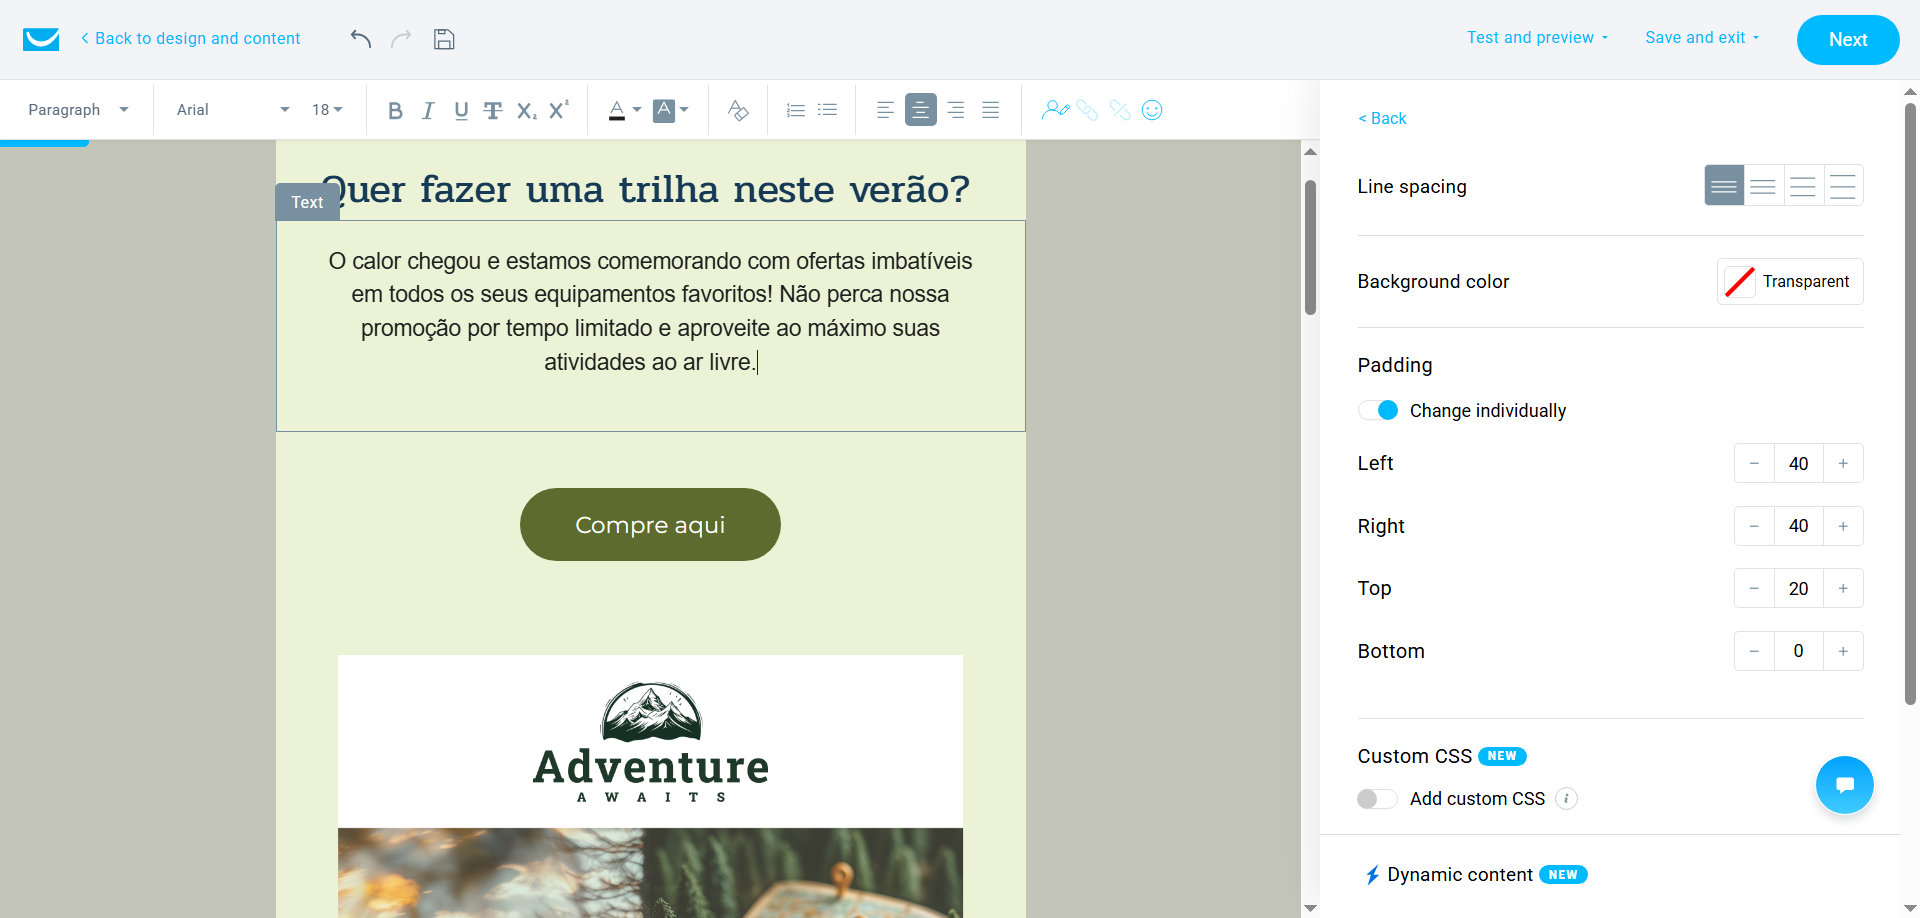Screen dimensions: 1920x918
Task: Select the strikethrough formatting icon
Action: tap(493, 110)
